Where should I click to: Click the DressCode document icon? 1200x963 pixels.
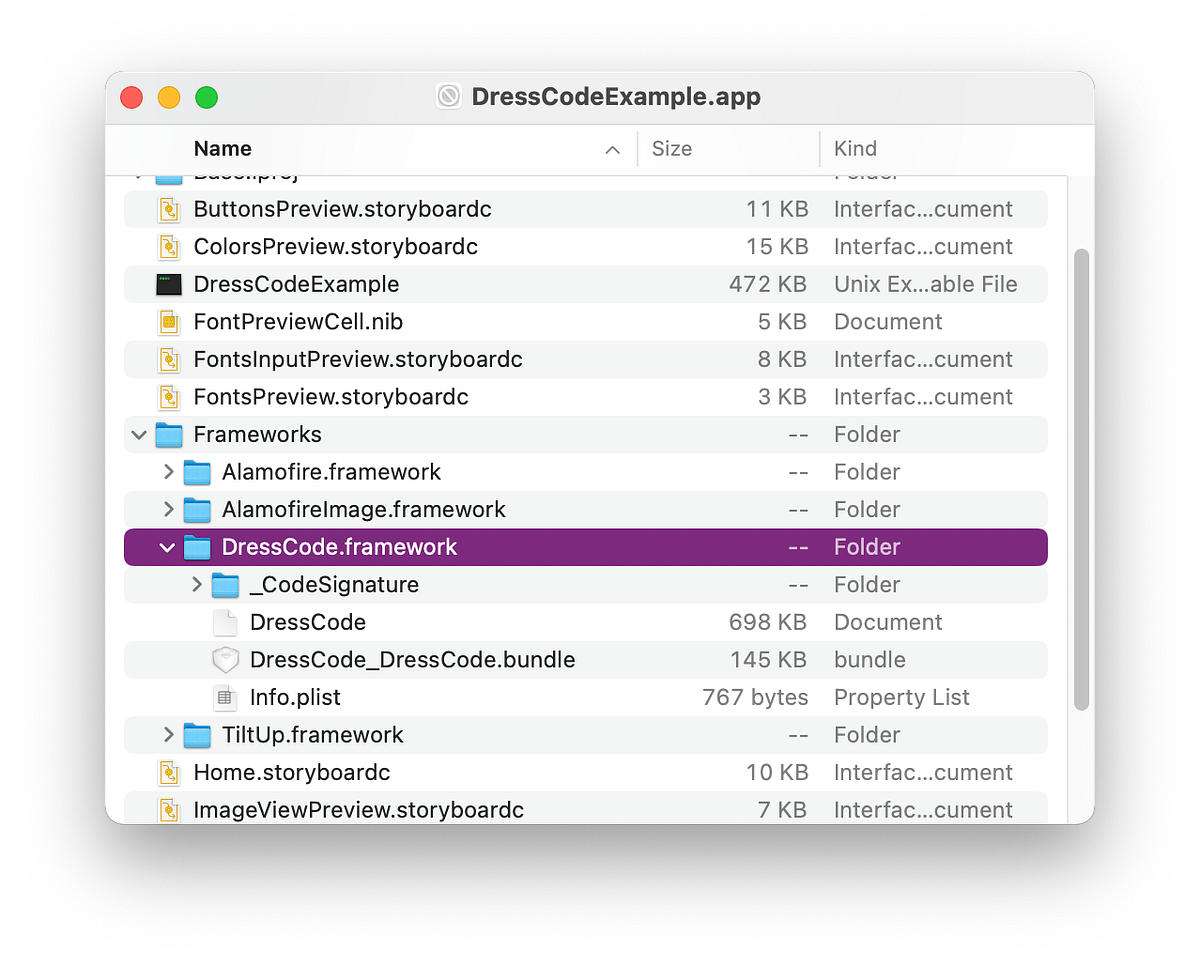tap(225, 622)
